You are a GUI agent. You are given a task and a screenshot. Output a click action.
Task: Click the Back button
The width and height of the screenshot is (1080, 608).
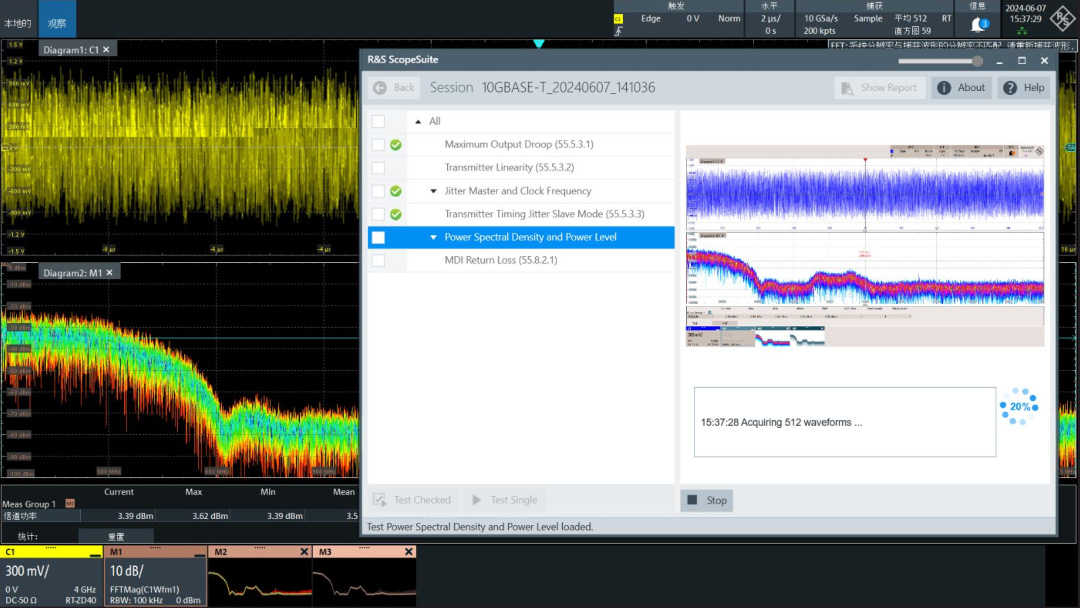click(394, 87)
